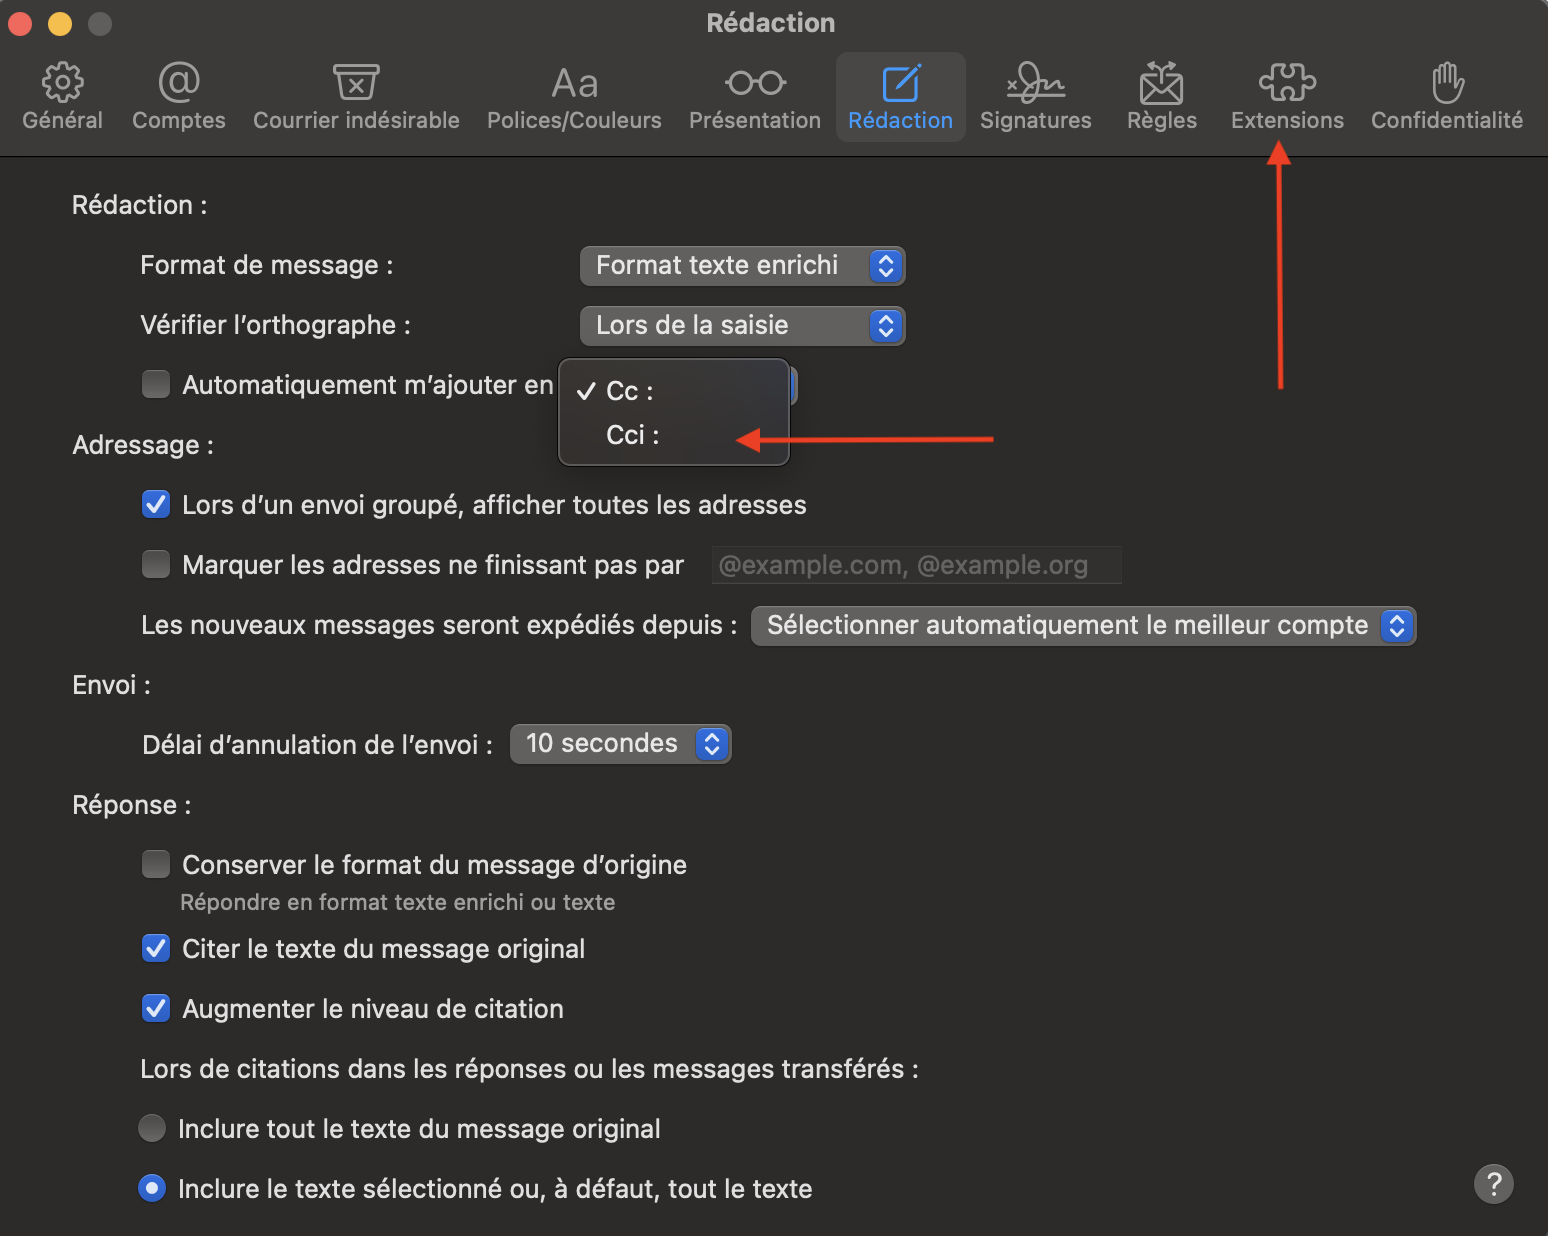Image resolution: width=1548 pixels, height=1236 pixels.
Task: Expand the Vérifier l'orthographe dropdown
Action: tap(742, 326)
